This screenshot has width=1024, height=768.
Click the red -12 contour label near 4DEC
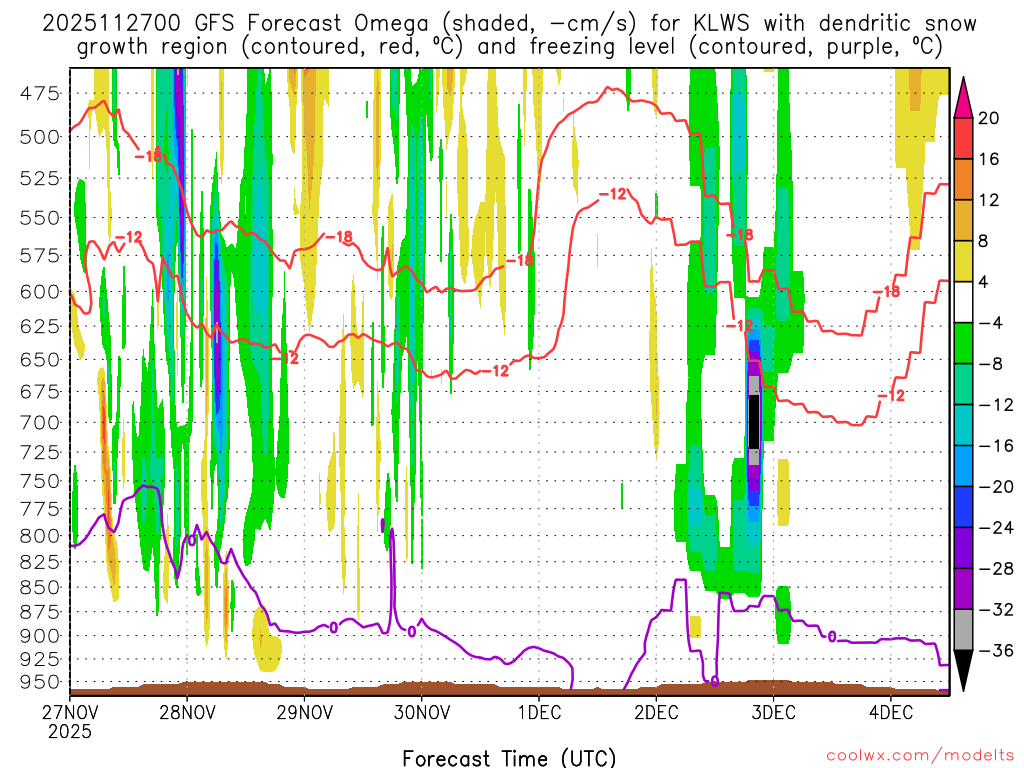point(891,396)
